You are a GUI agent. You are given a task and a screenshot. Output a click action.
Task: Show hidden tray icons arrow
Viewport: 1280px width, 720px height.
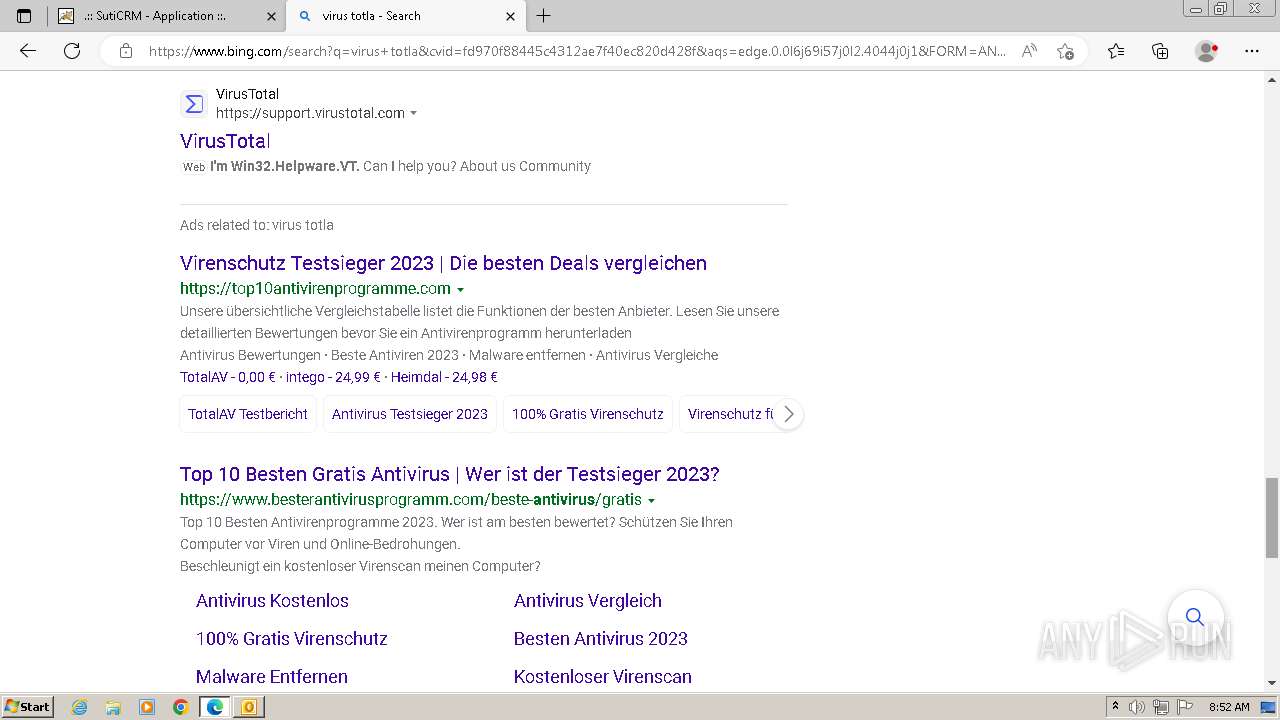click(x=1115, y=707)
